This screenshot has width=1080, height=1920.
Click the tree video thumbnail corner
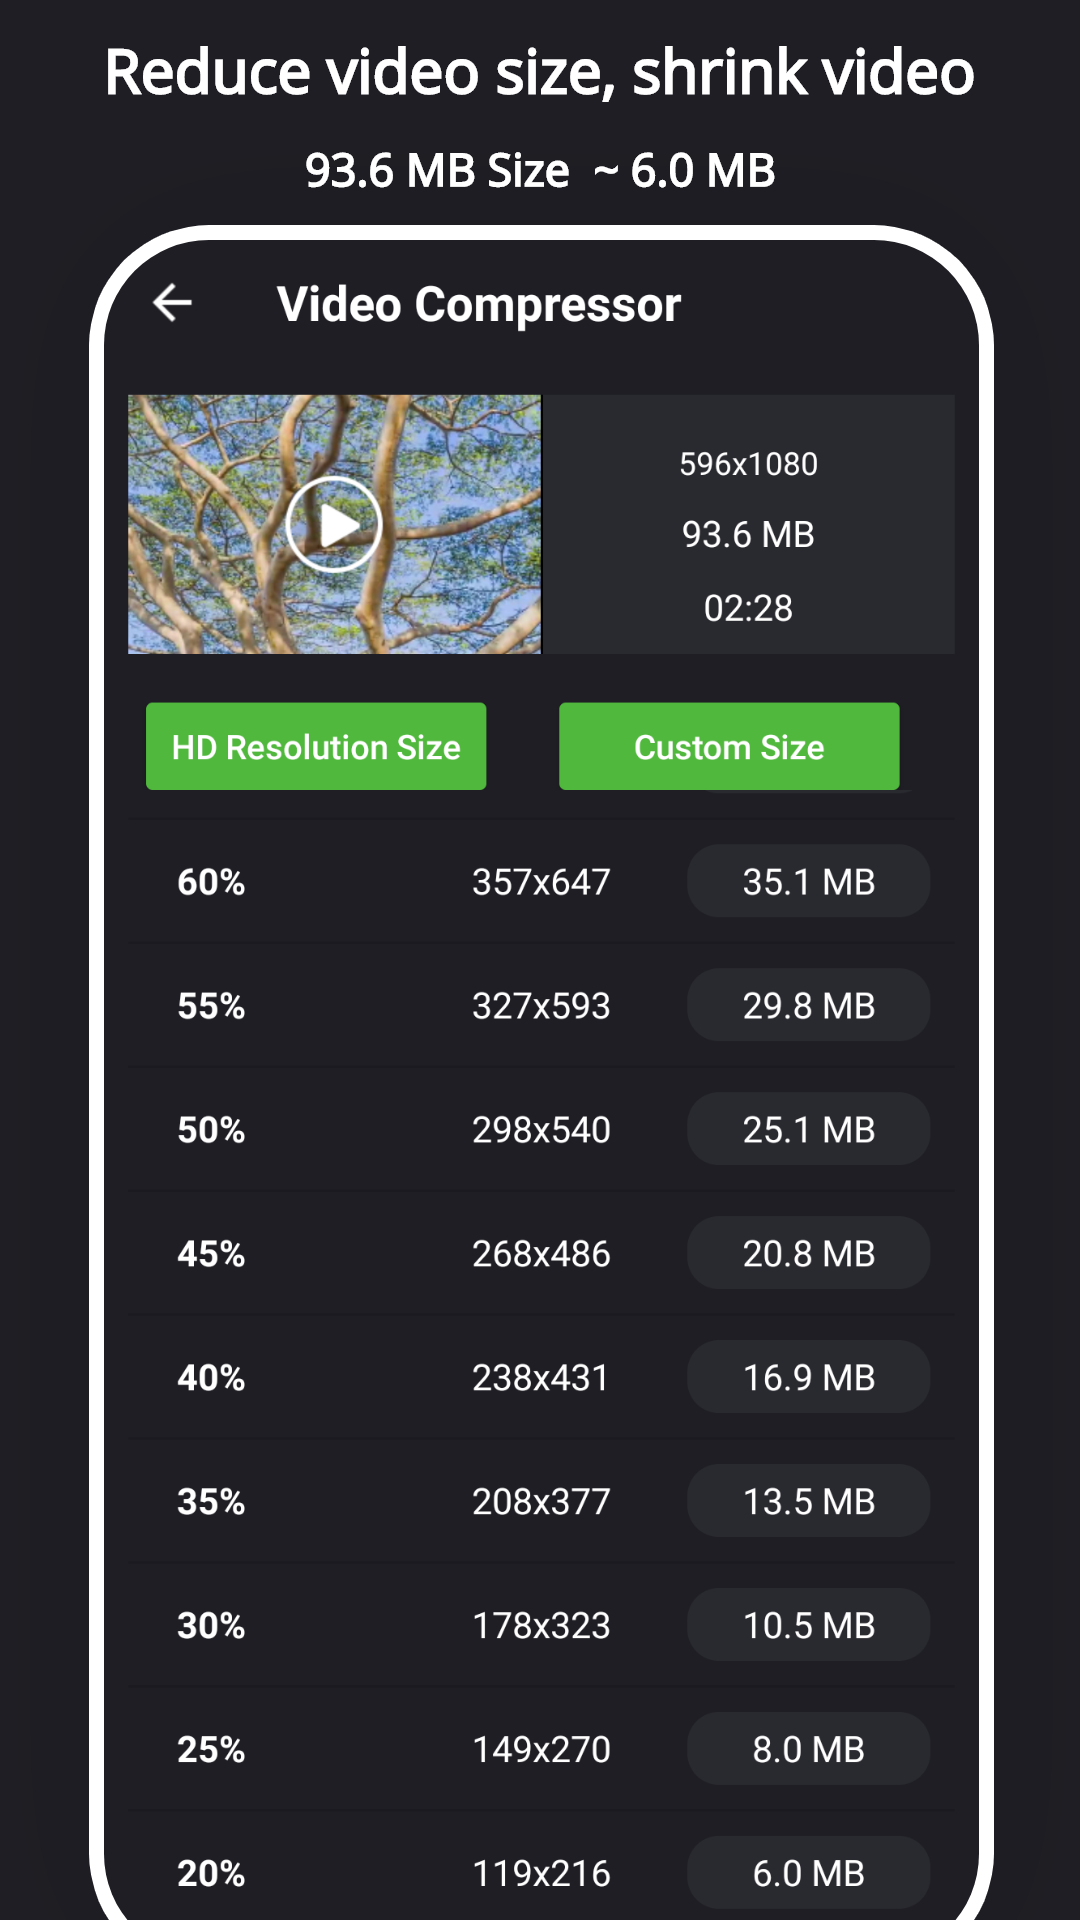pos(160,425)
